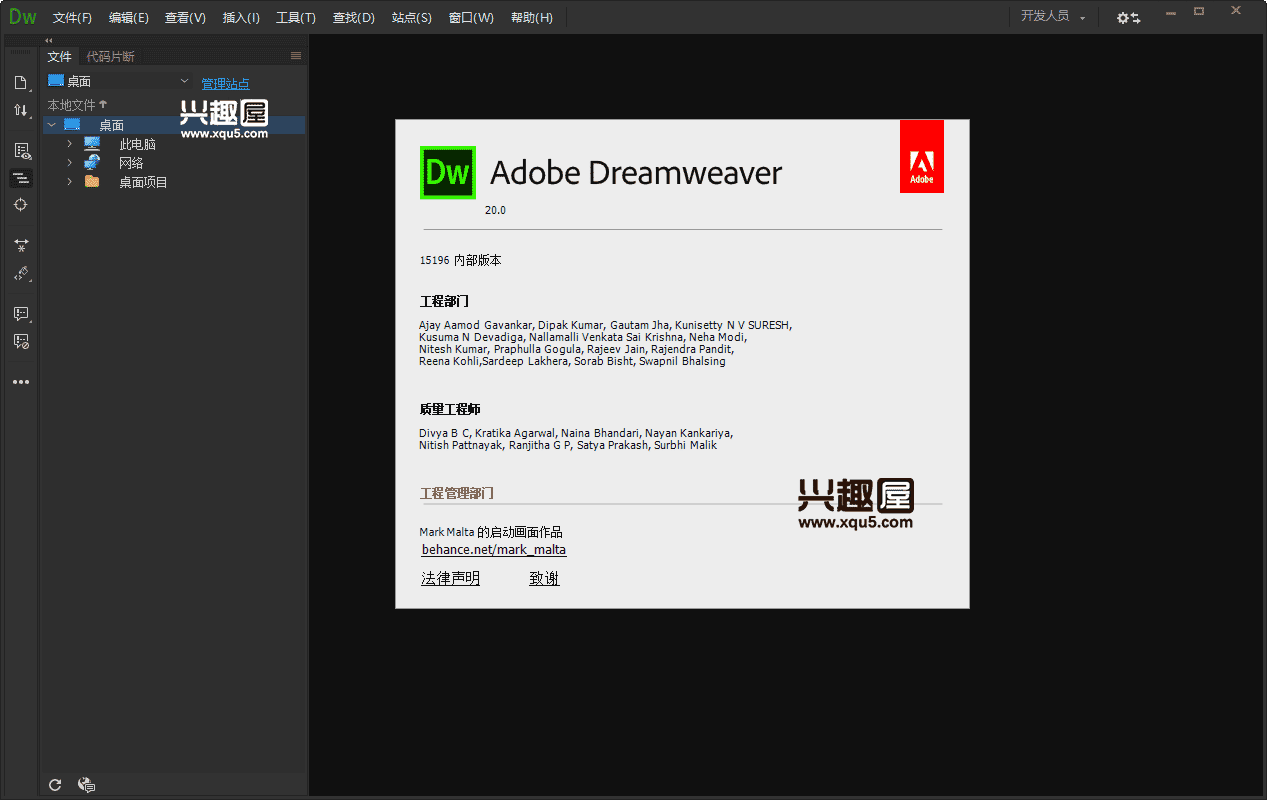Click the version number 20.0

pyautogui.click(x=495, y=210)
